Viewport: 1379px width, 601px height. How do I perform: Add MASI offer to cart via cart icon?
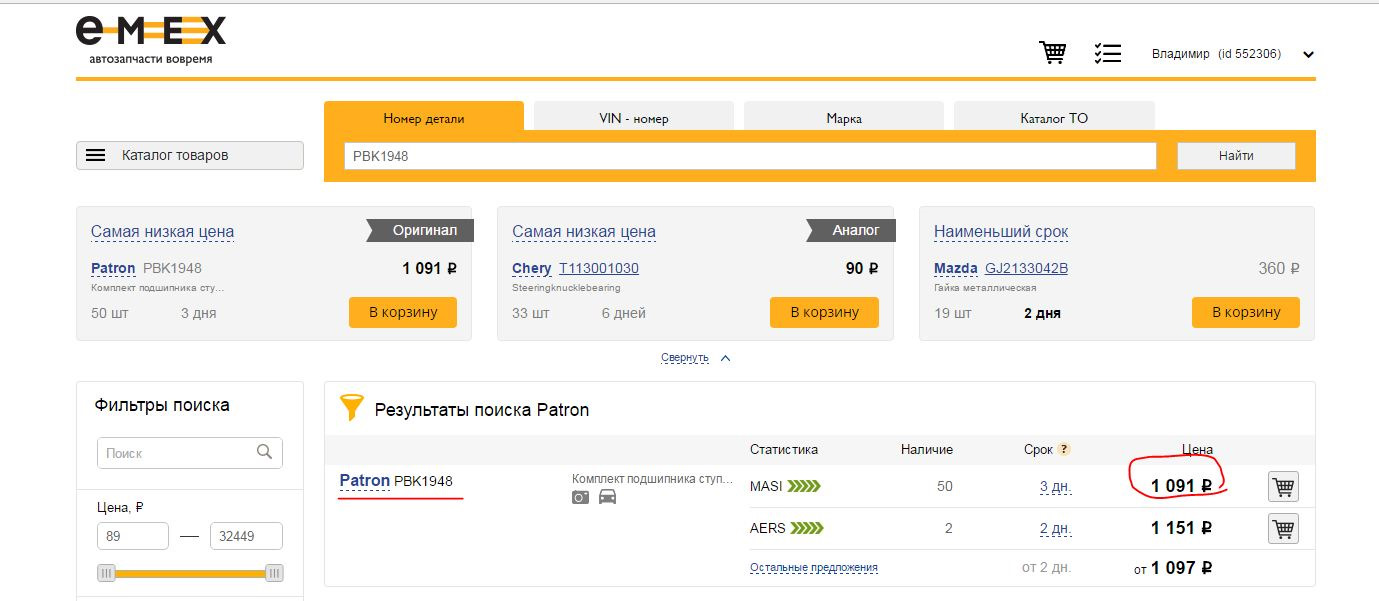[x=1283, y=487]
